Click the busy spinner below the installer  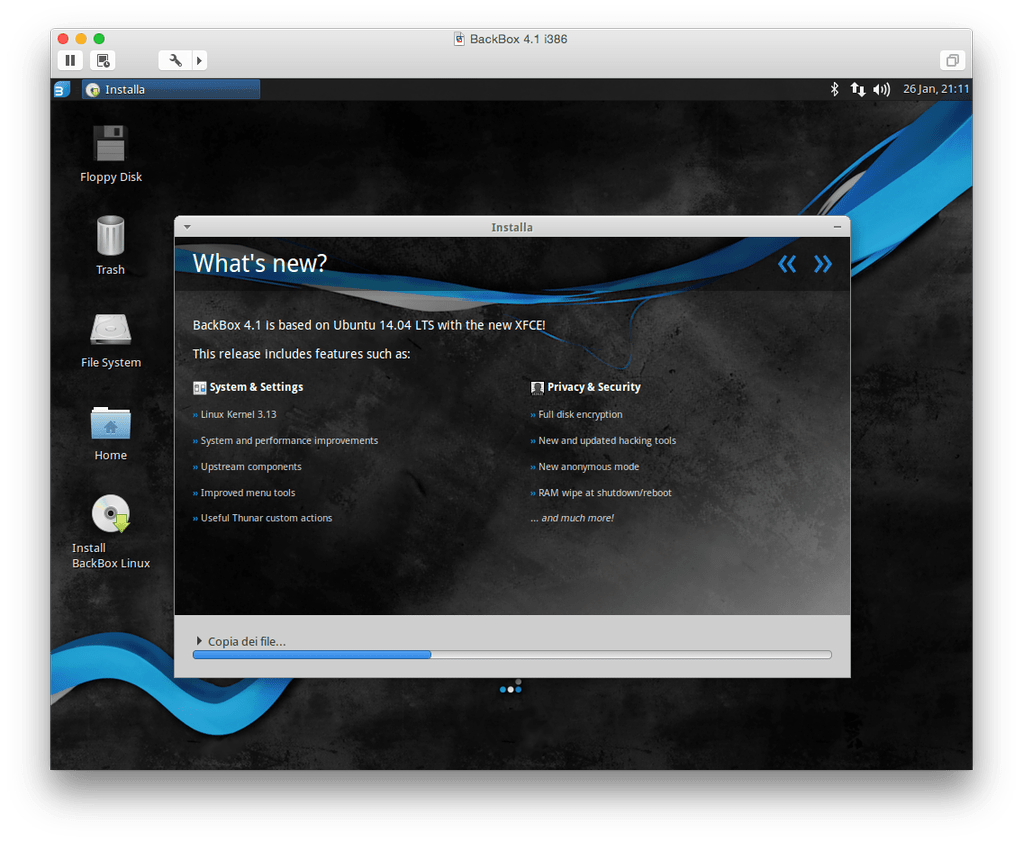(511, 687)
